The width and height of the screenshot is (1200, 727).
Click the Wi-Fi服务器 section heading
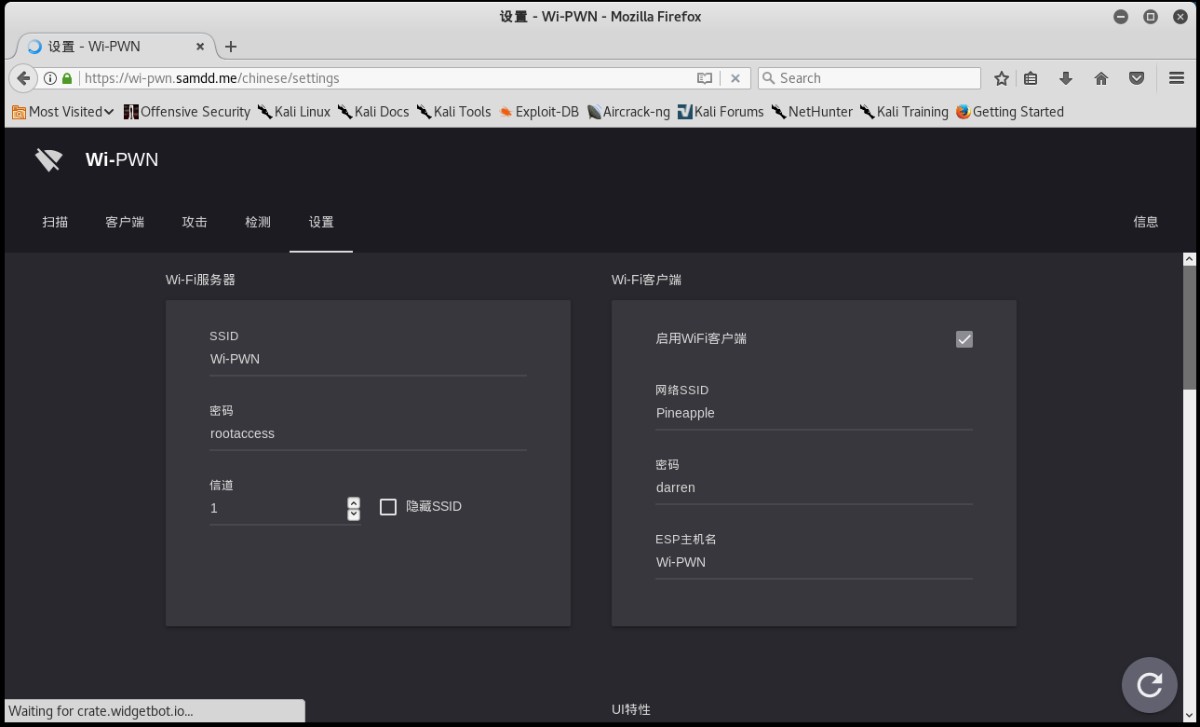(x=201, y=280)
